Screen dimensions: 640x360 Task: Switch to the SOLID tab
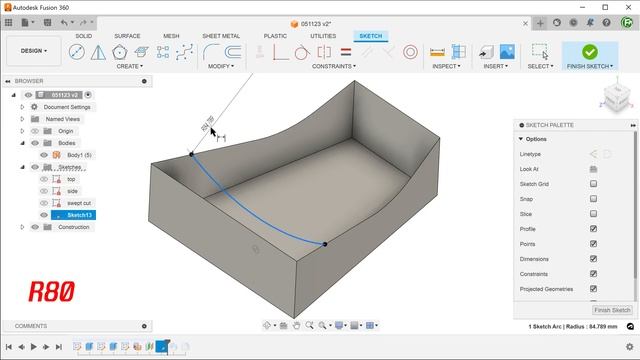coord(84,36)
